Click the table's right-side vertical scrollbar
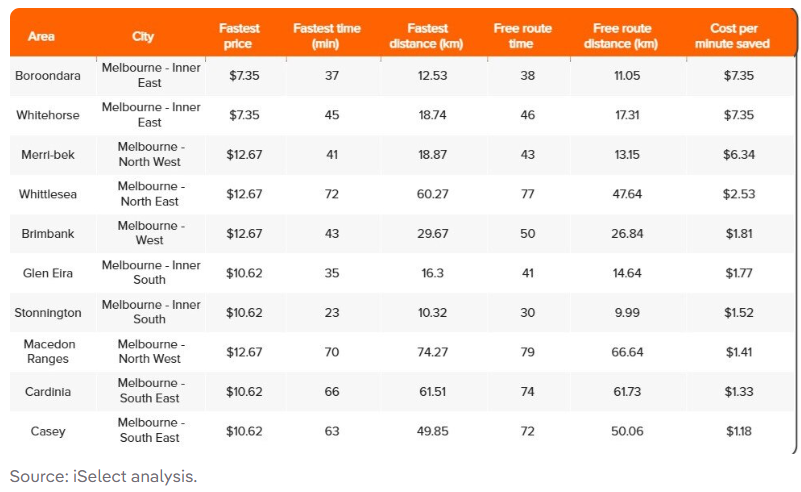Image resolution: width=801 pixels, height=492 pixels. [x=796, y=250]
